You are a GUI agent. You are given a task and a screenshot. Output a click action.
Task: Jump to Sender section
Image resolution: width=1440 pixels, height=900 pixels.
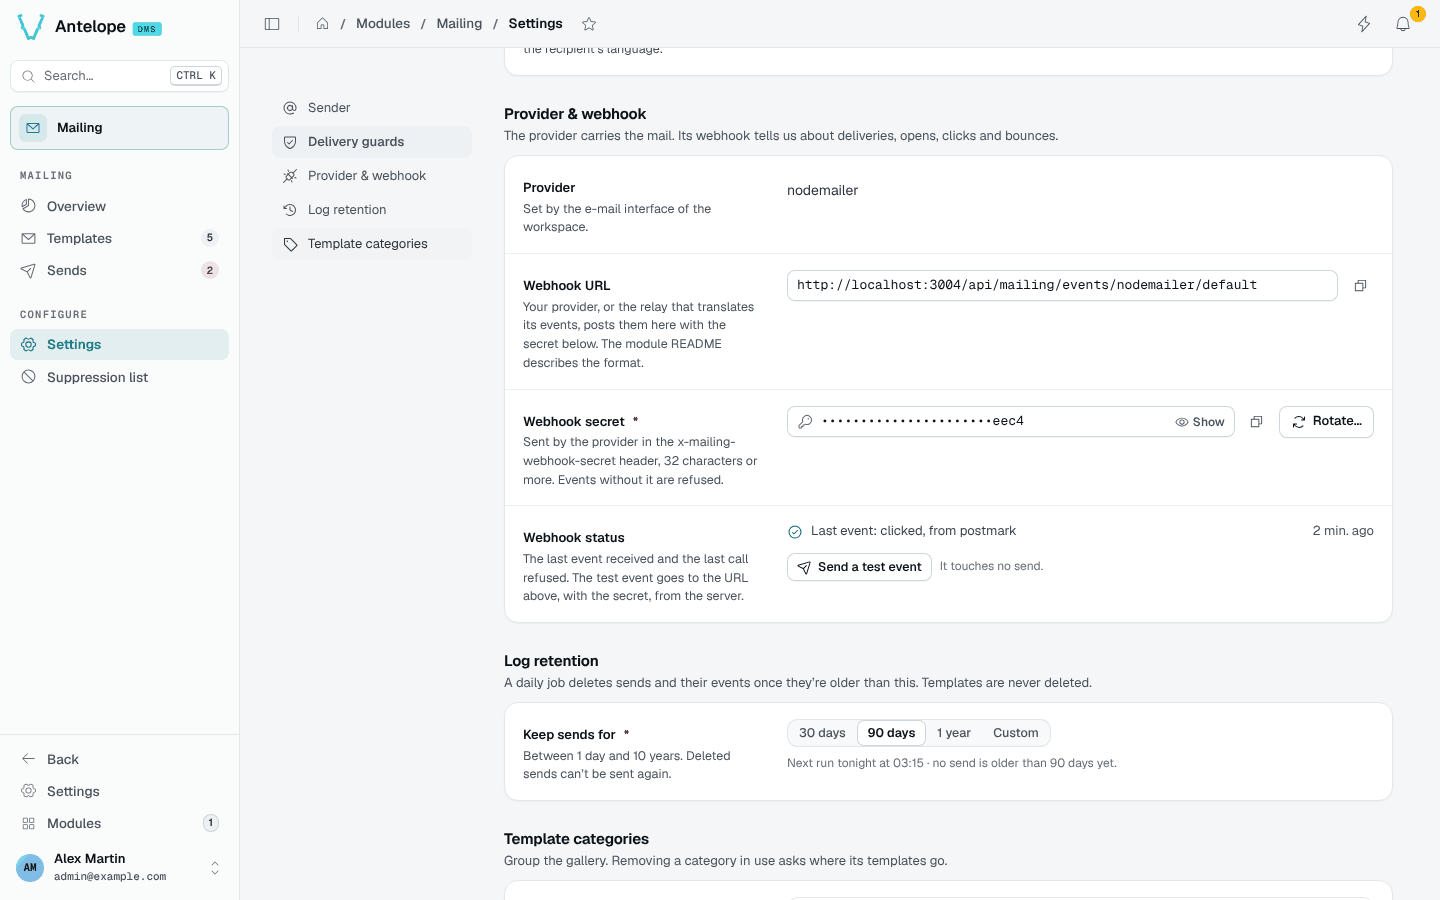click(372, 108)
